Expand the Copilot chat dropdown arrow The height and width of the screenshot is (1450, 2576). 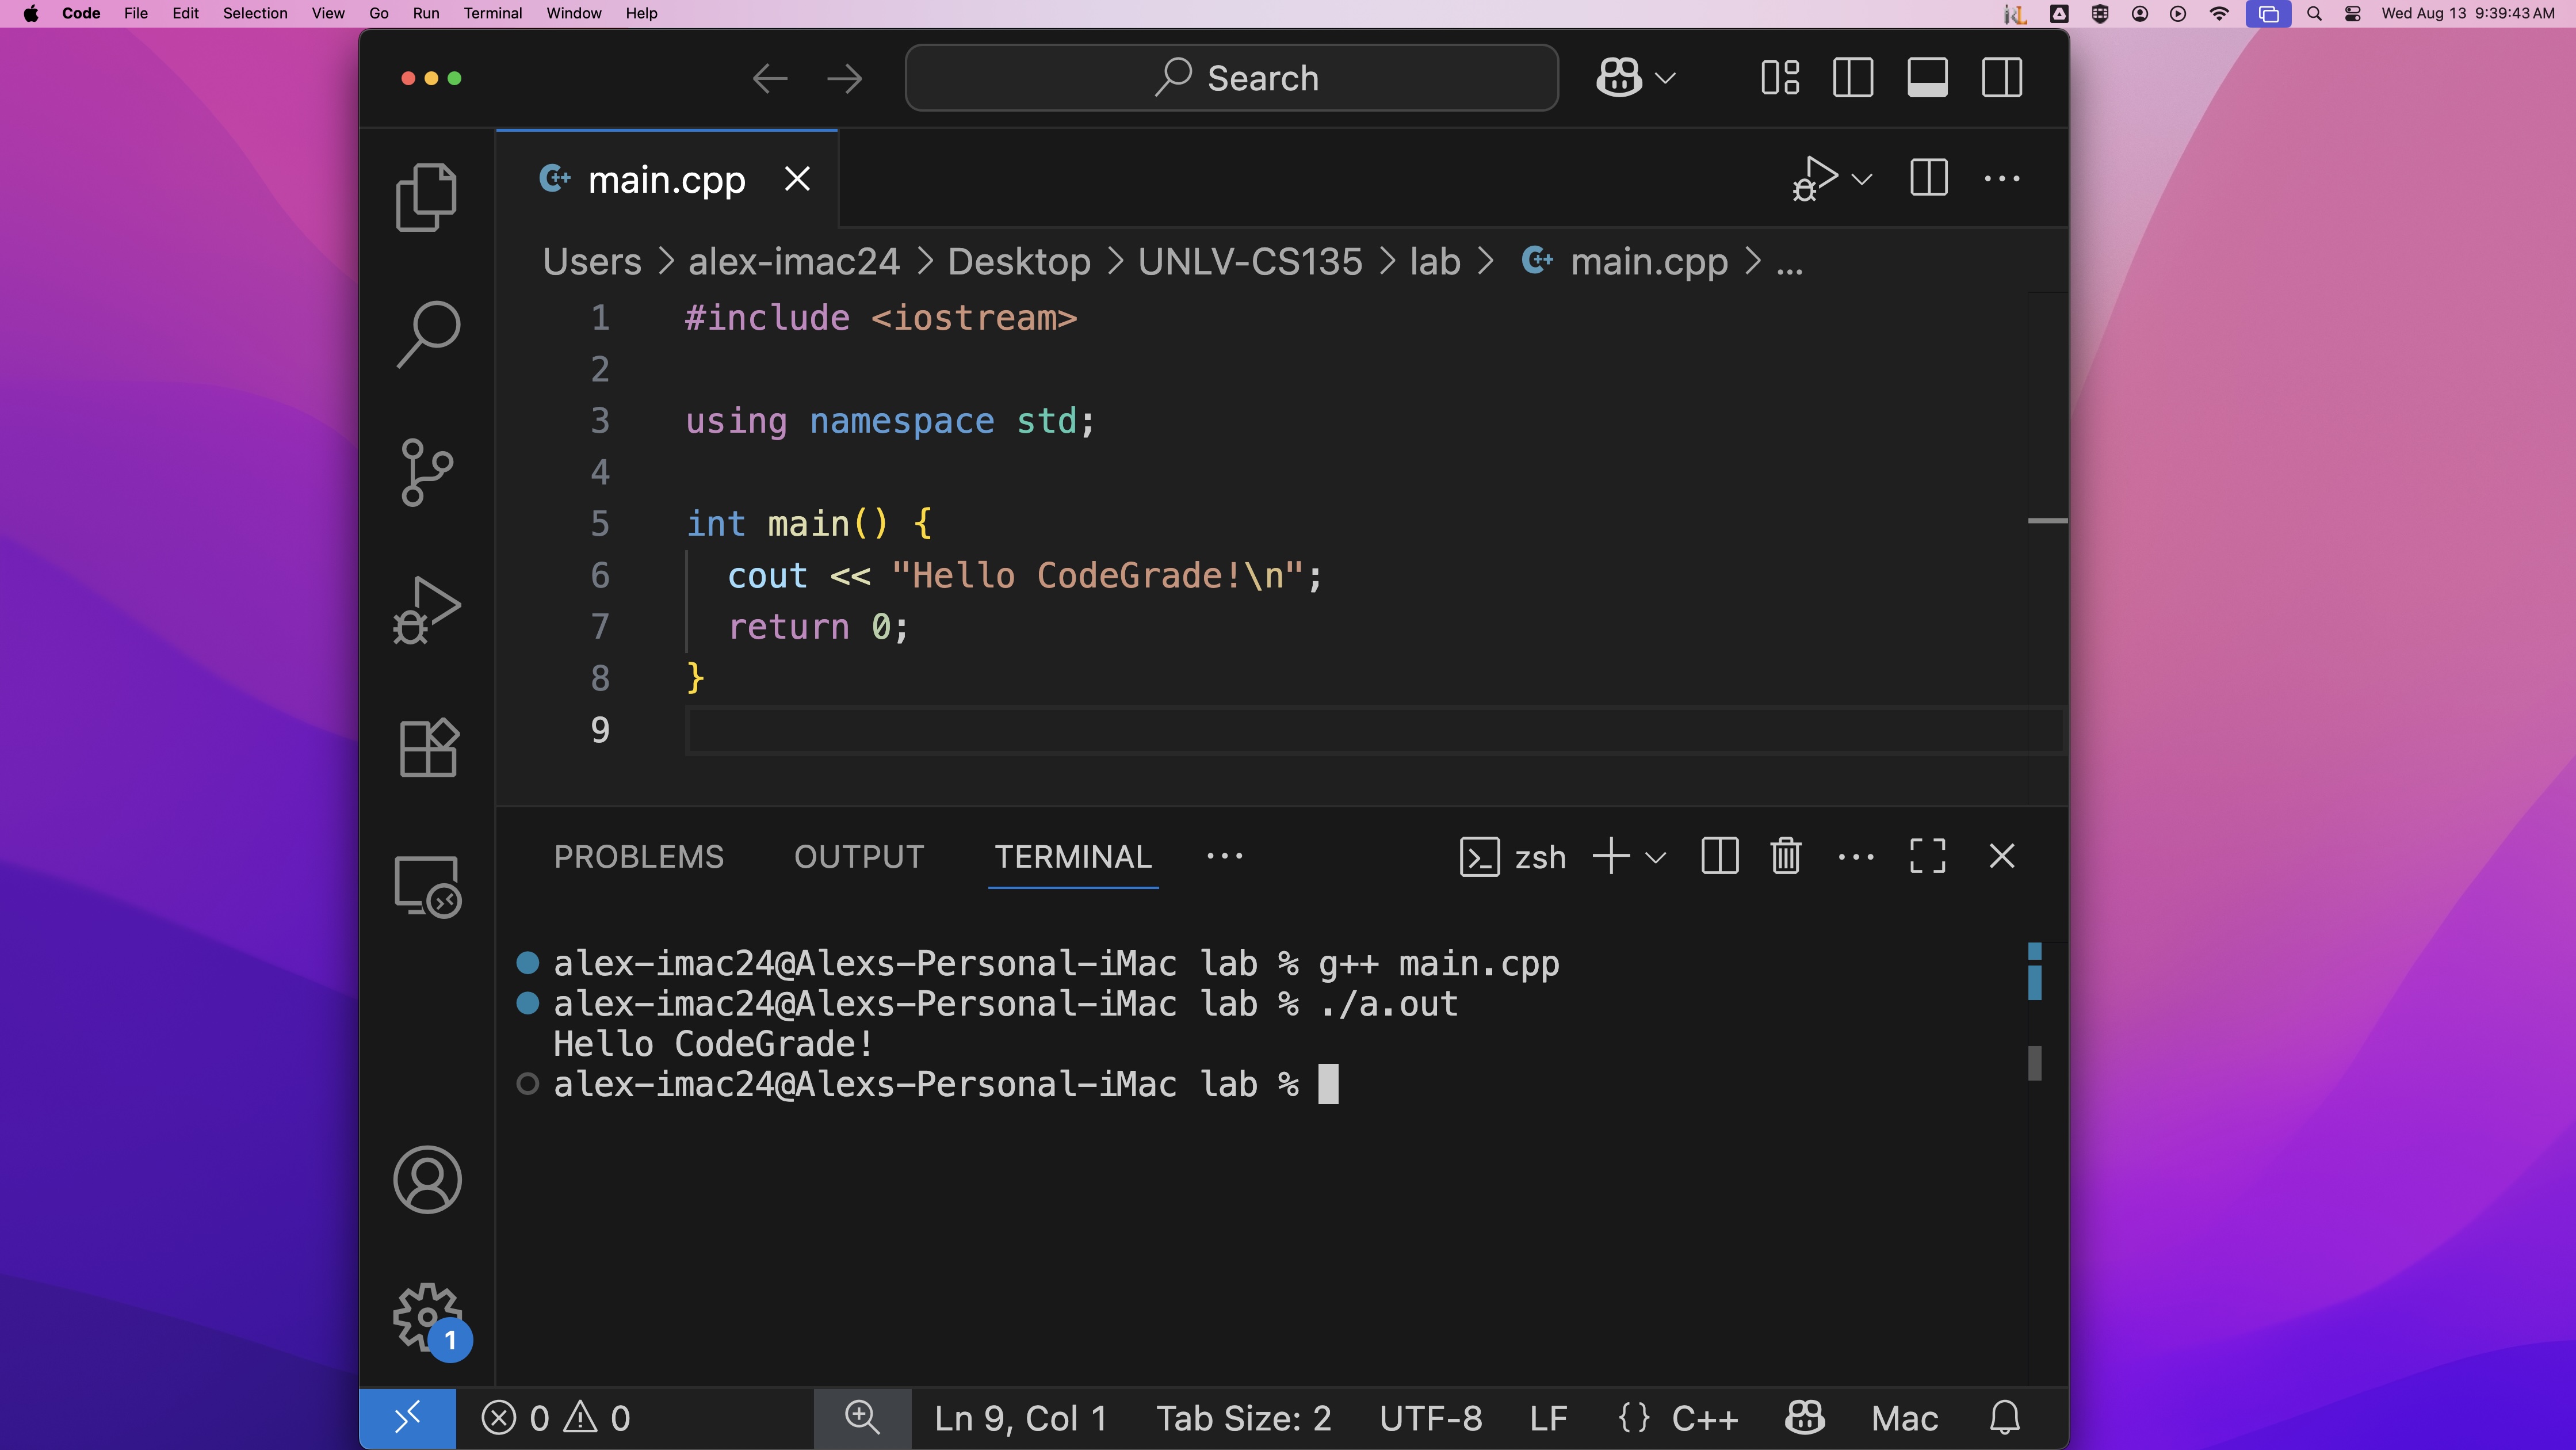(1666, 78)
